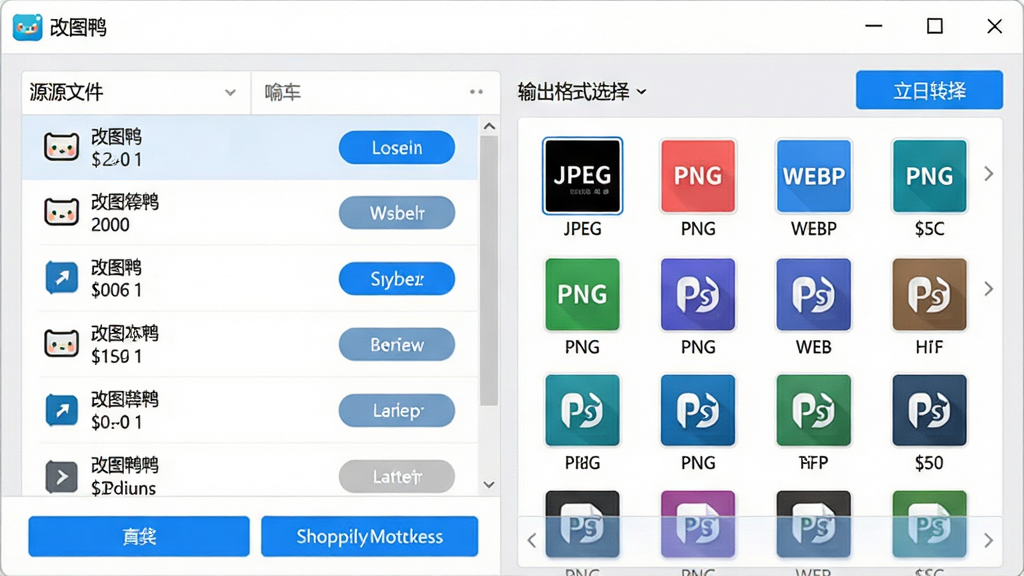This screenshot has width=1024, height=576.
Task: Pick the Ps tile labeled WEB
Action: click(814, 294)
